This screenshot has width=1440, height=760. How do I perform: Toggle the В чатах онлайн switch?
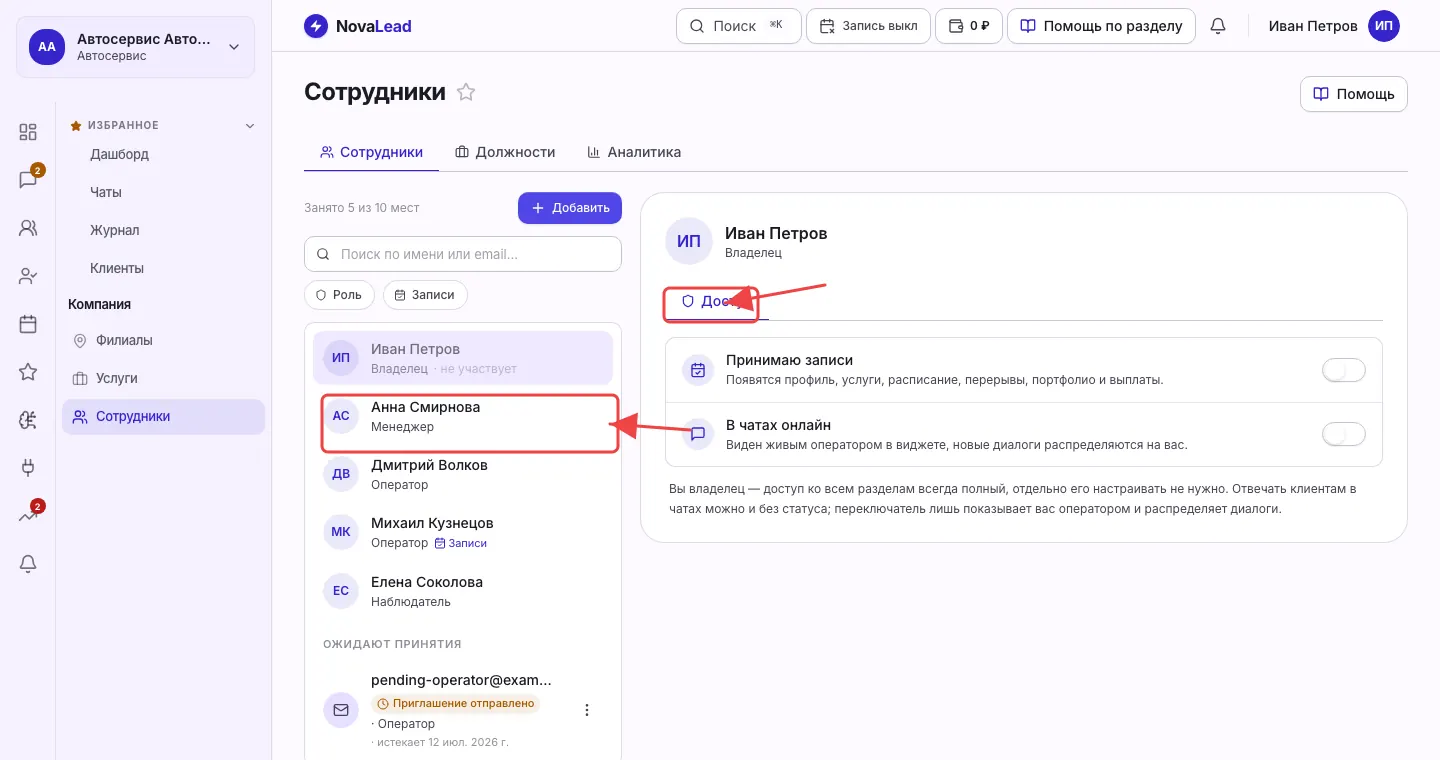click(1344, 434)
